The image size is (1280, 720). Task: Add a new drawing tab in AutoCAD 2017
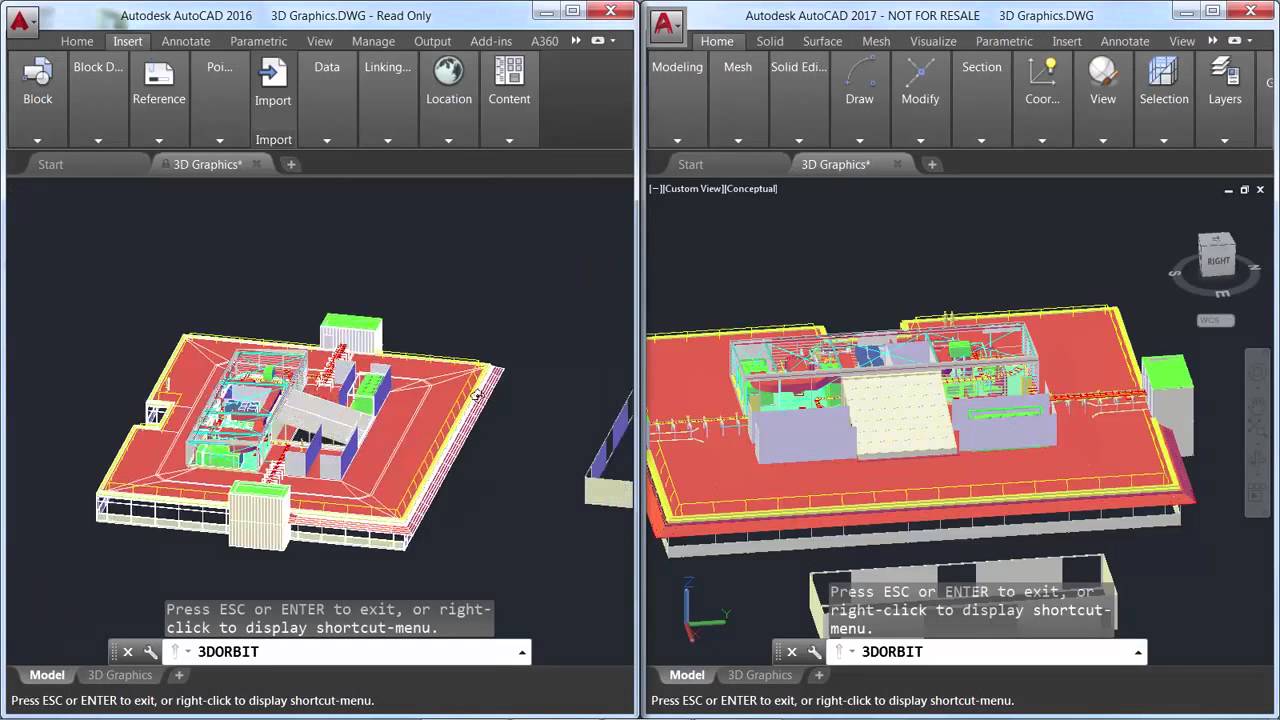pyautogui.click(x=931, y=164)
